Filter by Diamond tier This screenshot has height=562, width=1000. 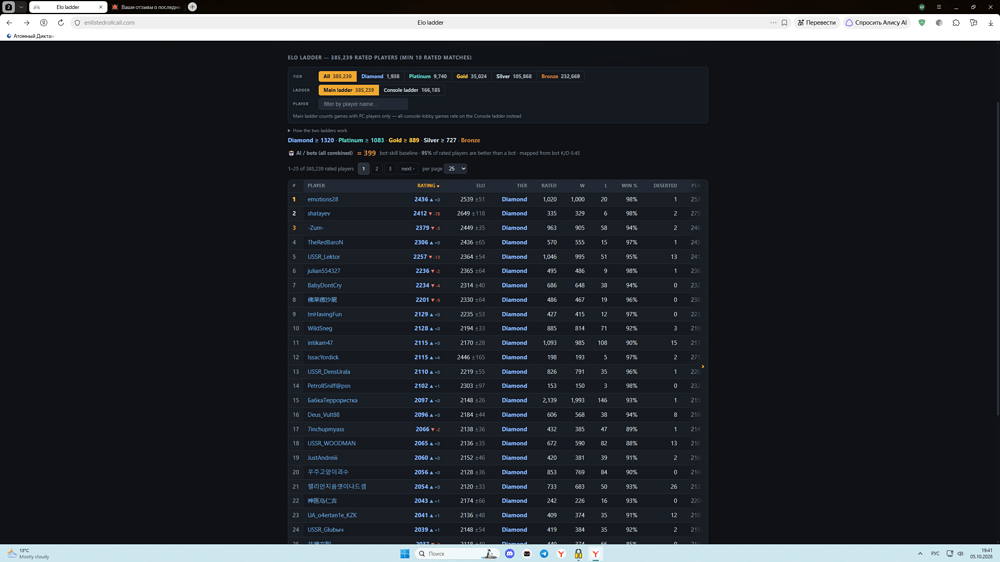pyautogui.click(x=380, y=76)
